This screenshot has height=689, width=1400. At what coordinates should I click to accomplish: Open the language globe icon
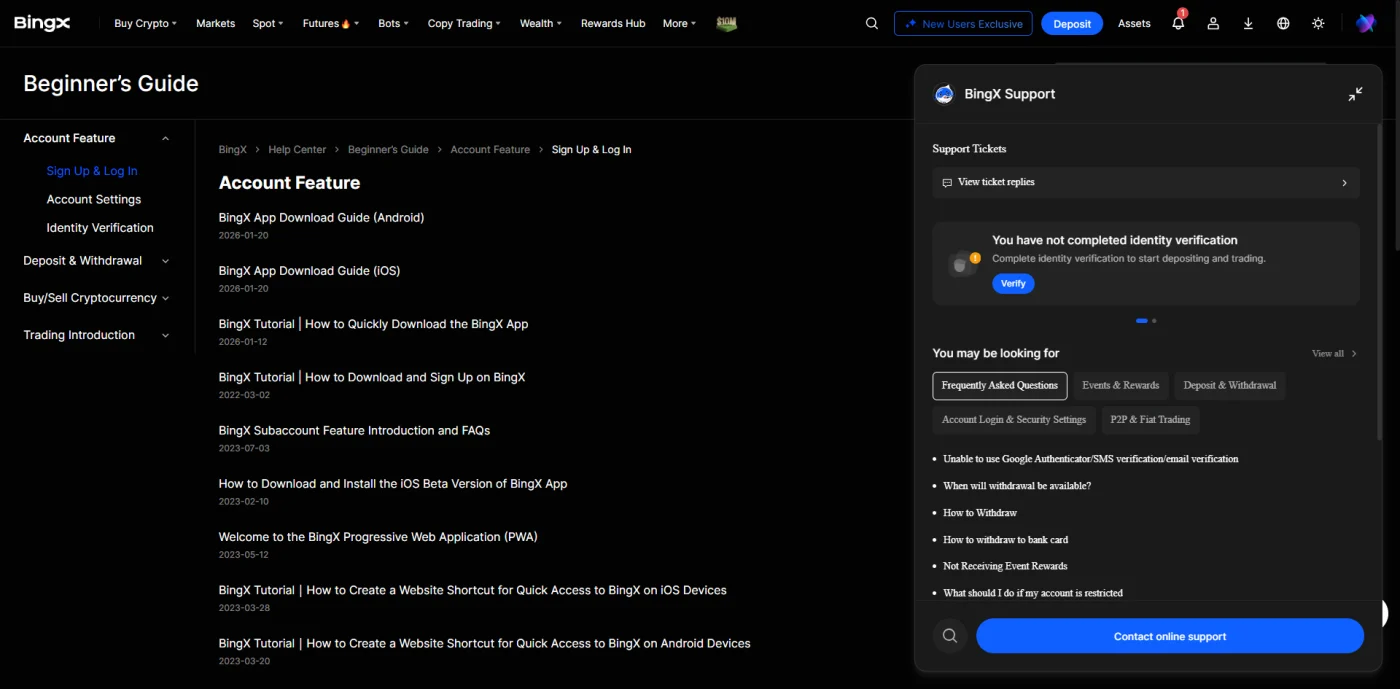coord(1283,23)
